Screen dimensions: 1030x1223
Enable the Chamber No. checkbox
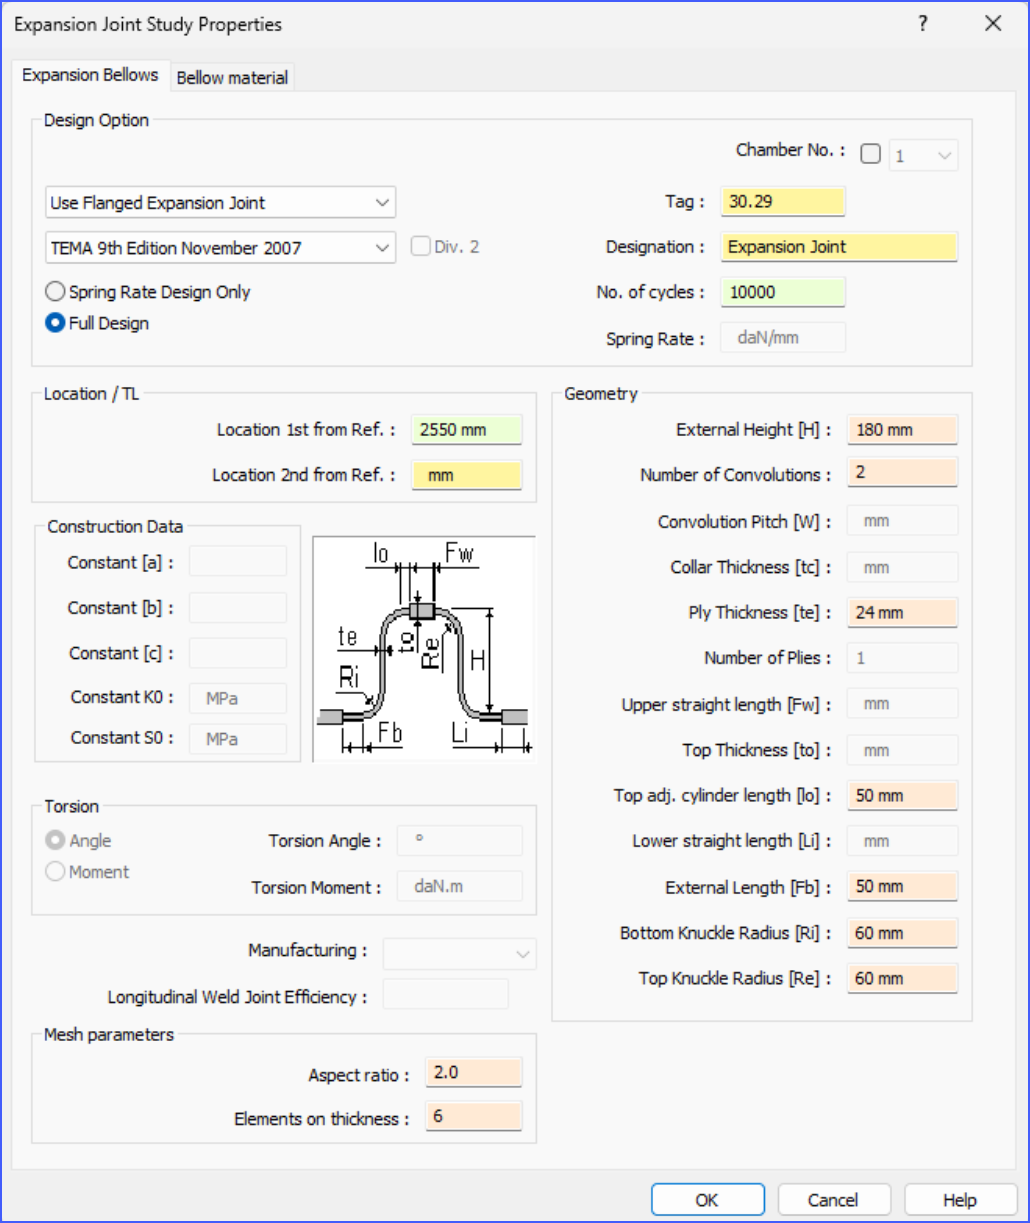(x=871, y=155)
